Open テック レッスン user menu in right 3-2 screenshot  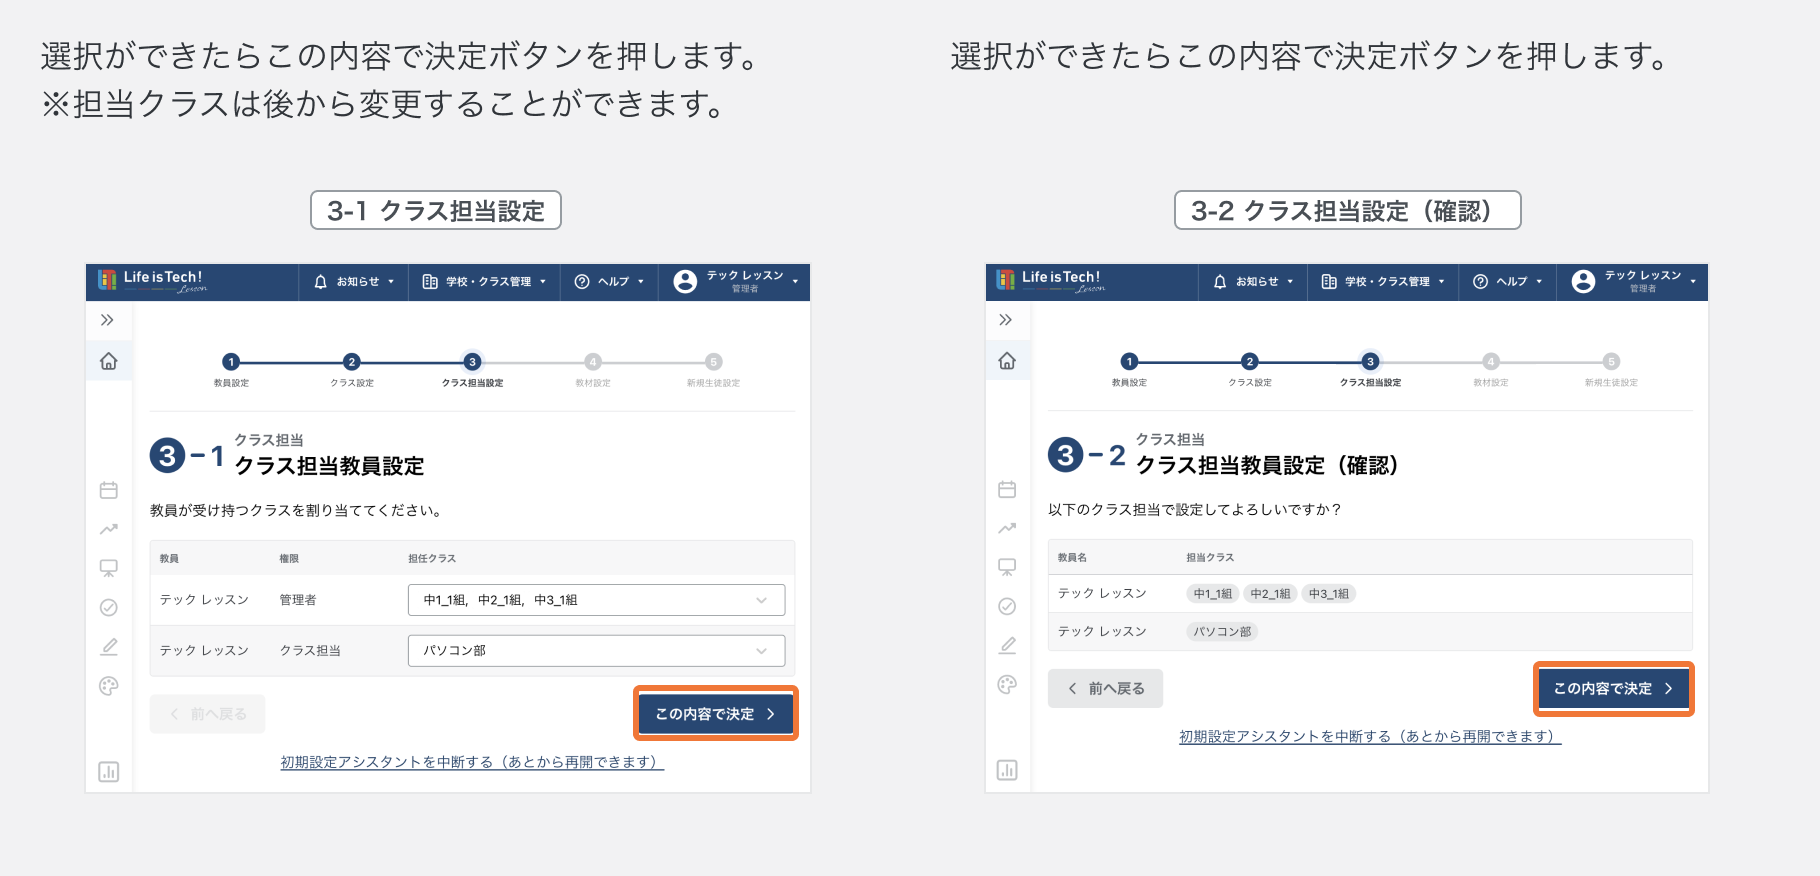coord(1634,282)
